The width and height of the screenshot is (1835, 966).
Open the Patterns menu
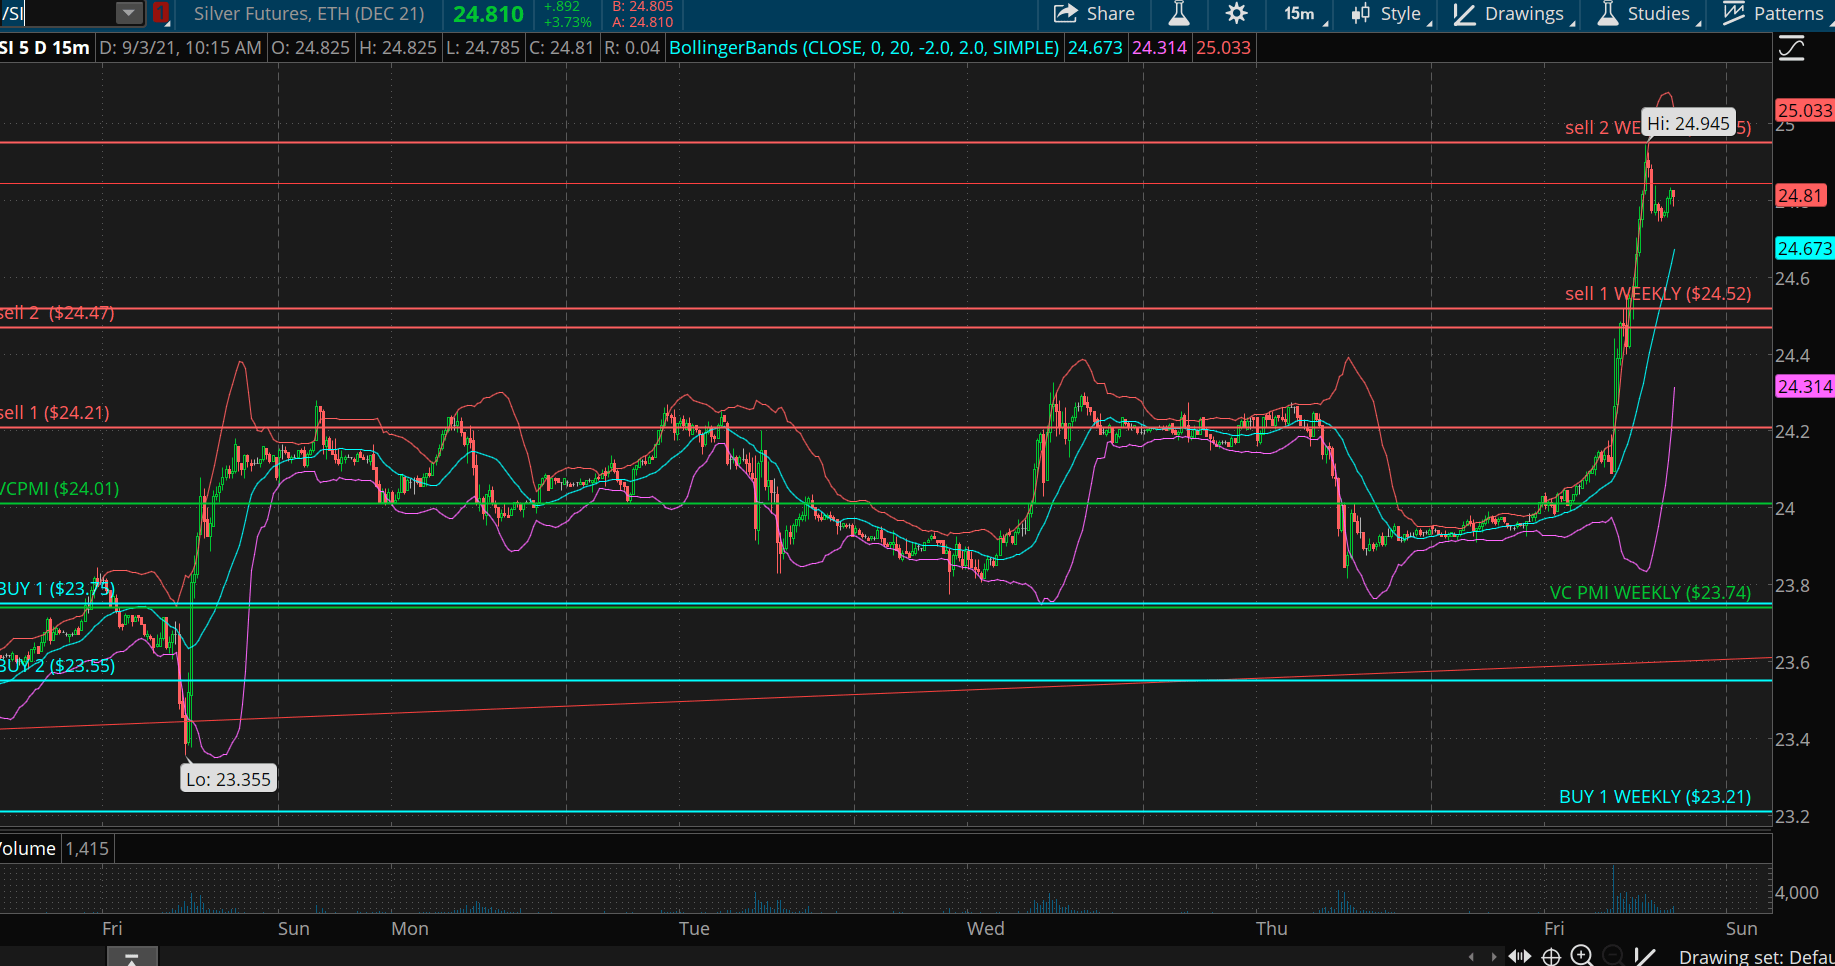[1777, 14]
